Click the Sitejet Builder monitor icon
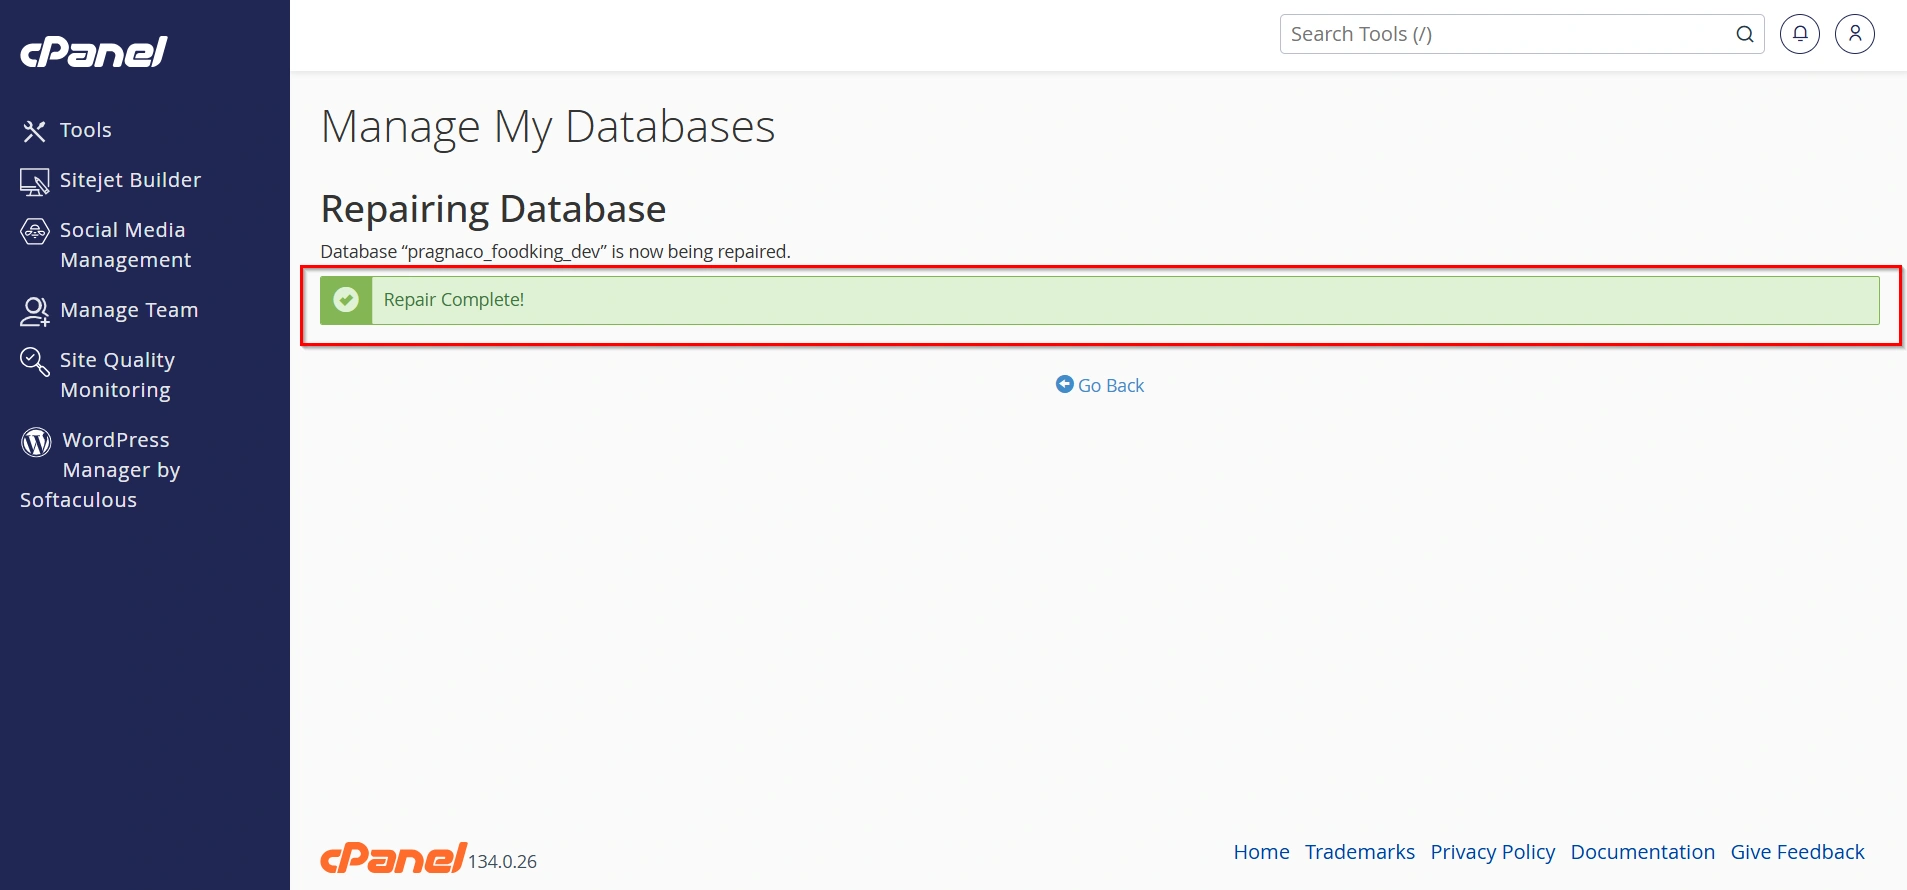Viewport: 1907px width, 890px height. [35, 182]
